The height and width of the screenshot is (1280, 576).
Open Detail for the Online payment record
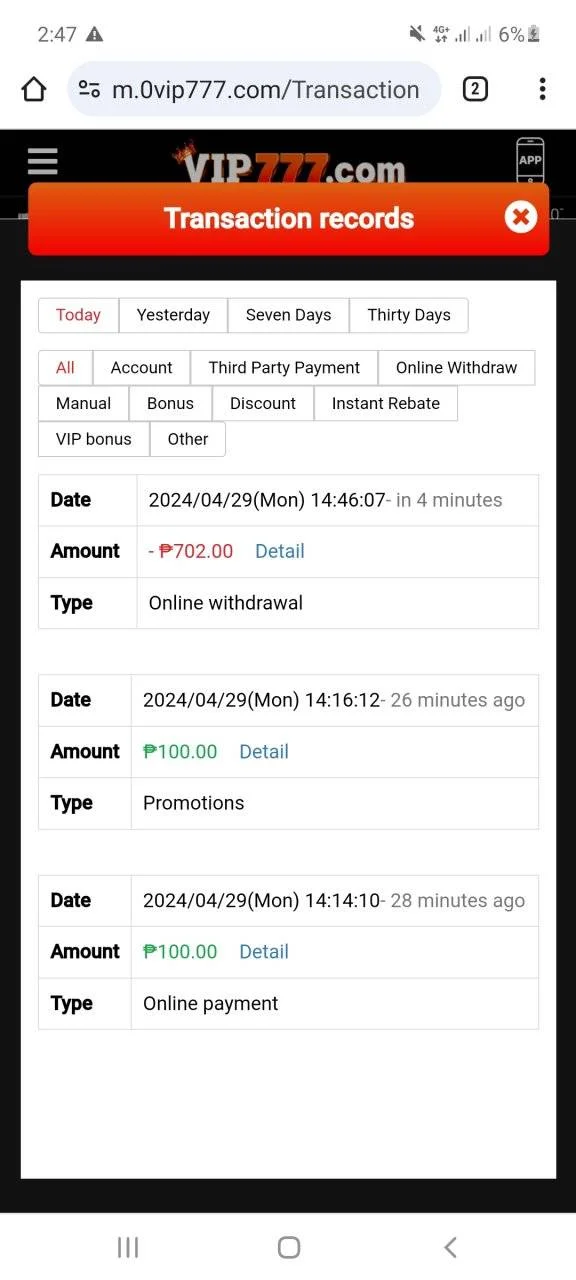(264, 952)
